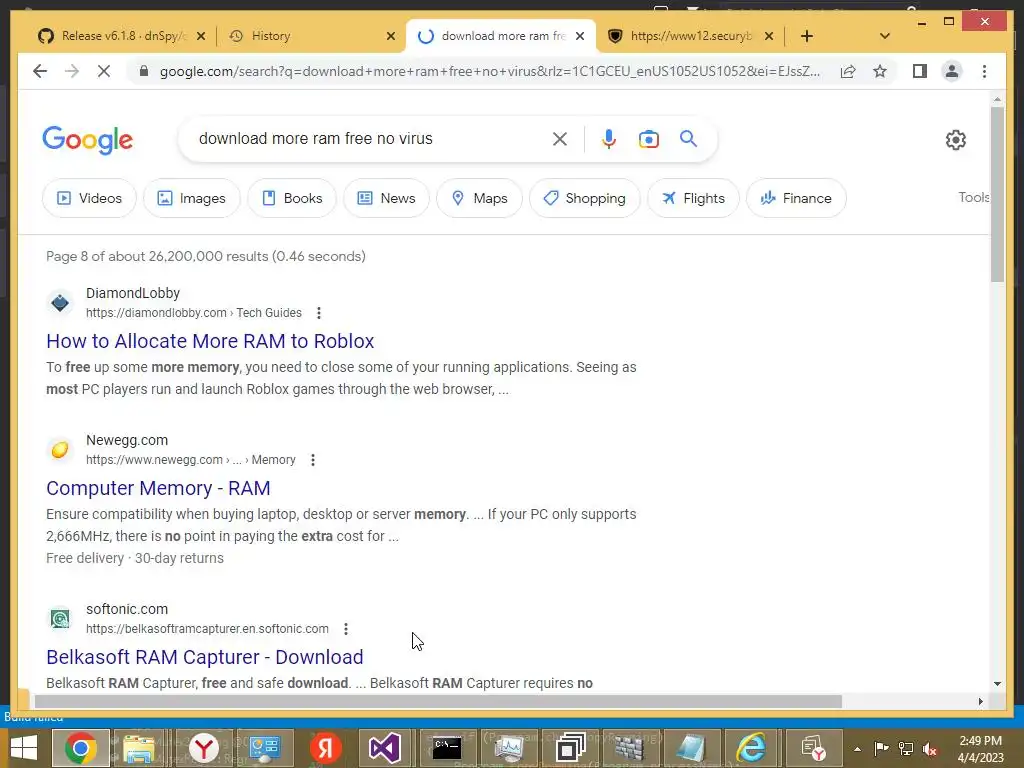1024x768 pixels.
Task: Open File Explorer from taskbar
Action: pos(138,748)
